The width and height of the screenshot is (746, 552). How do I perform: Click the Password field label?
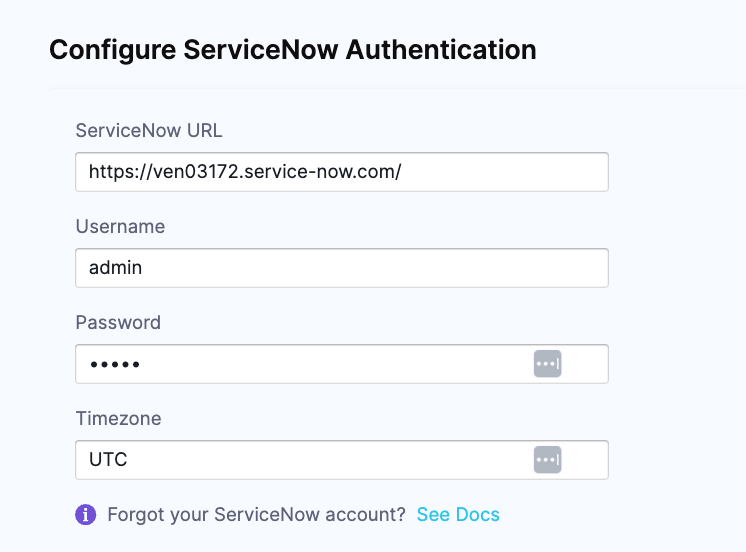coord(118,323)
